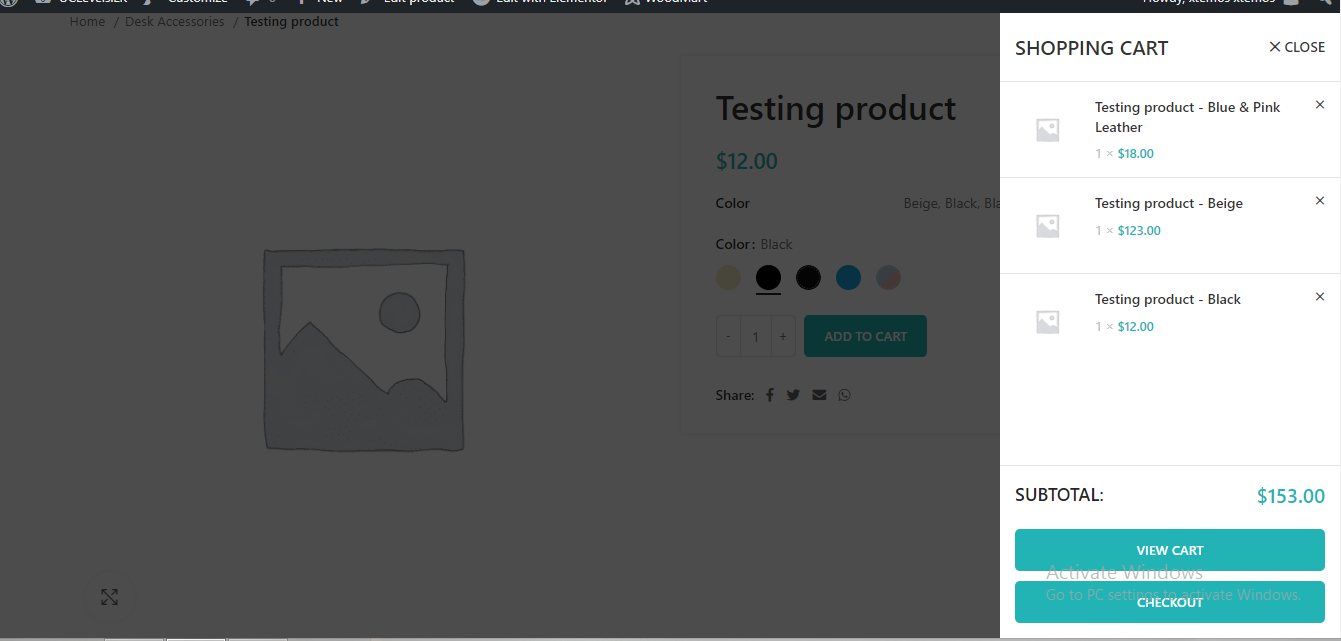Click the Add to Cart button
The width and height of the screenshot is (1341, 641).
(865, 336)
